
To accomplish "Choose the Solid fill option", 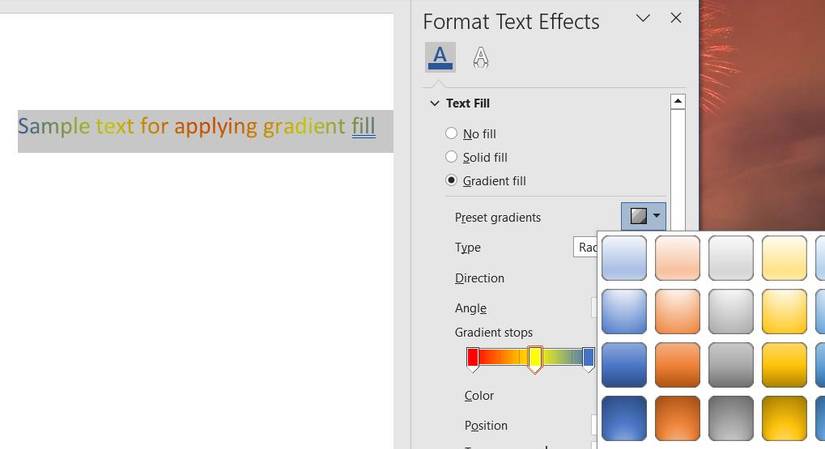I will tap(452, 157).
